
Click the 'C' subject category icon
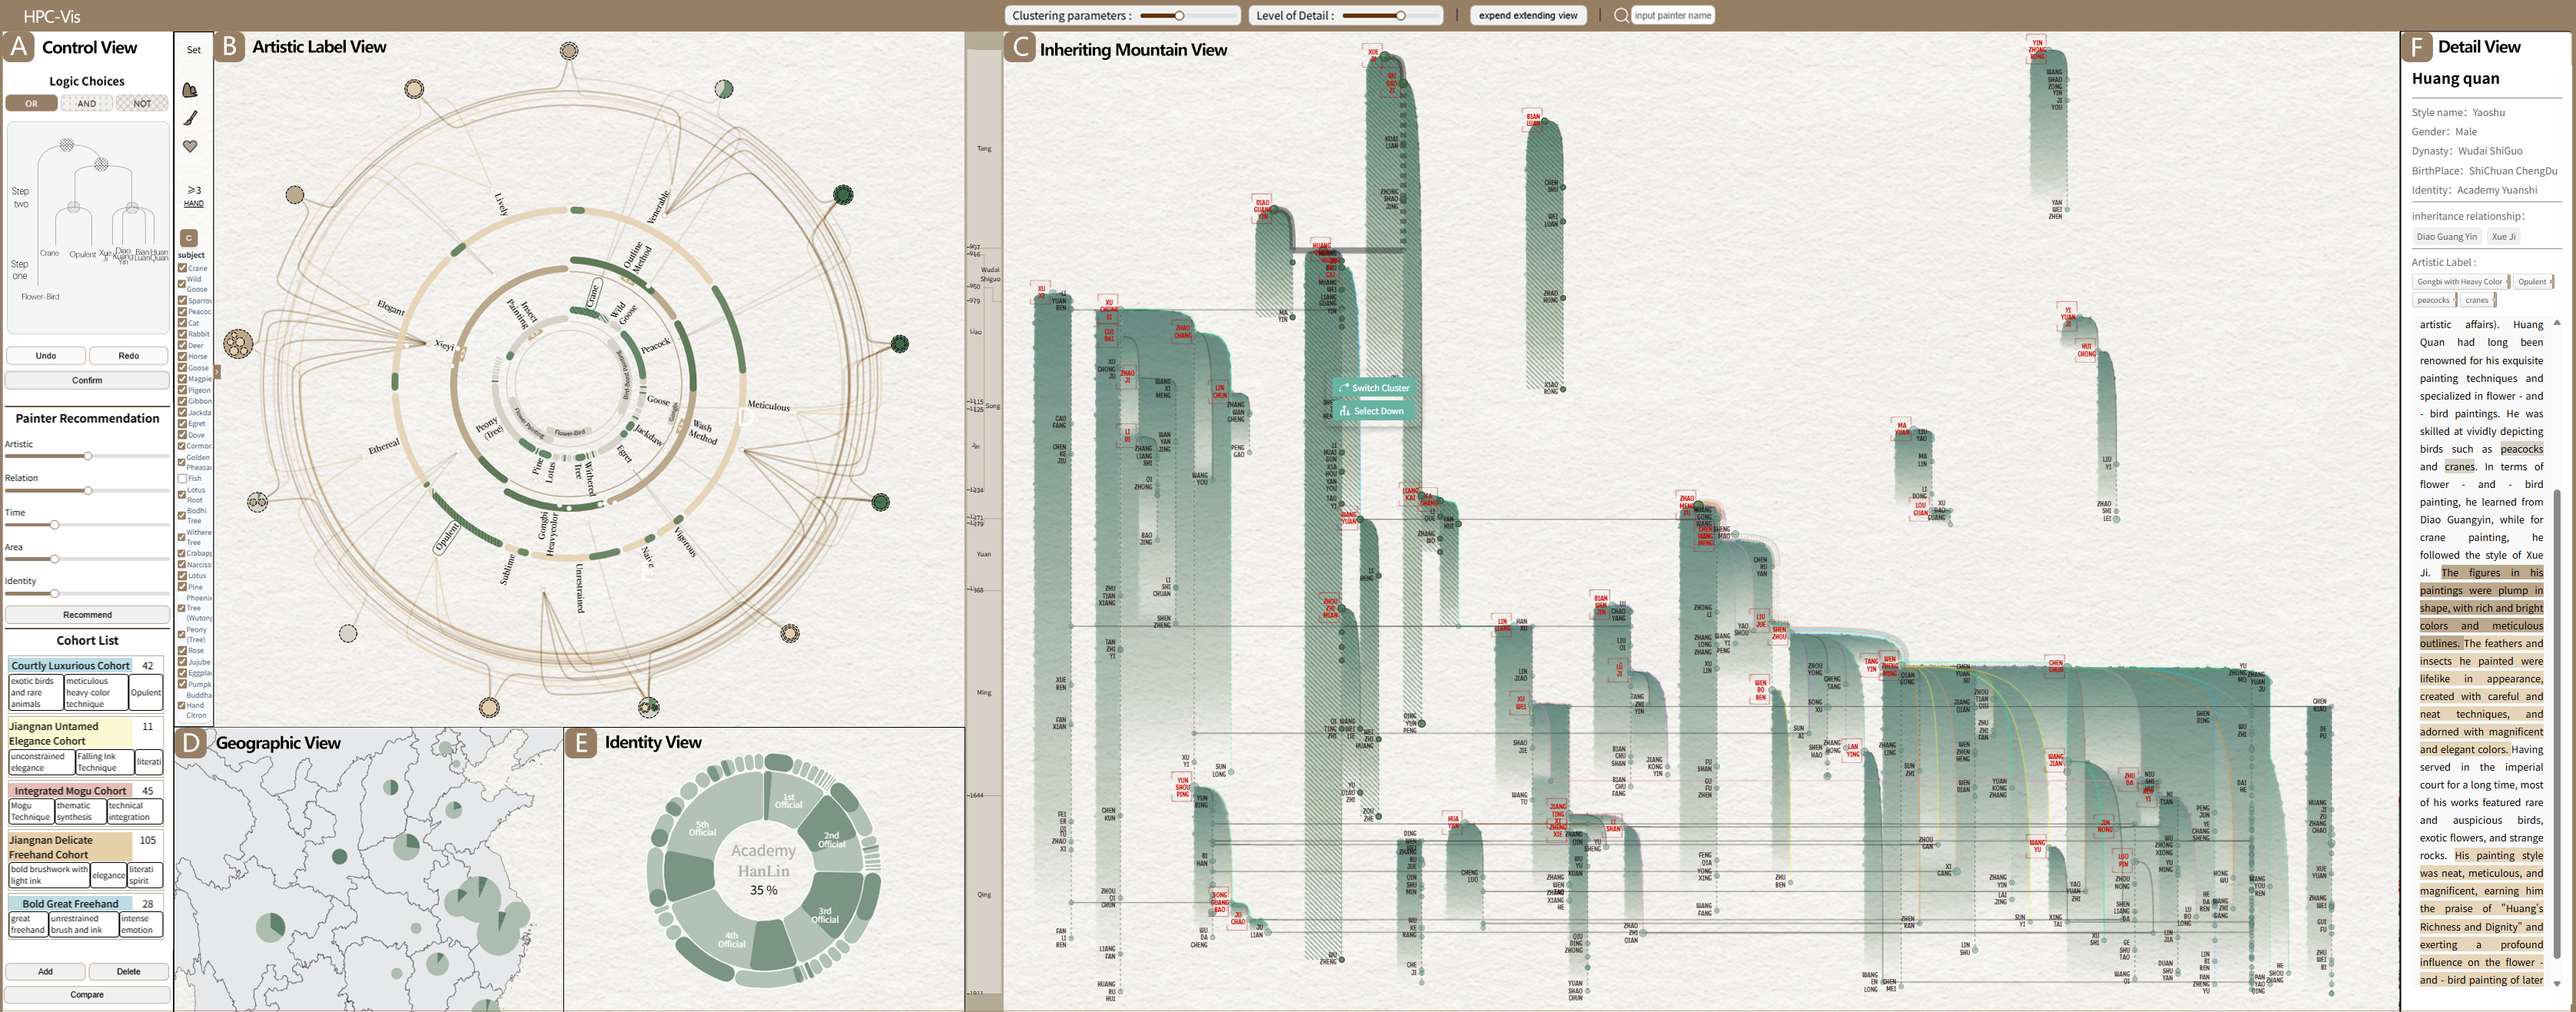[189, 238]
